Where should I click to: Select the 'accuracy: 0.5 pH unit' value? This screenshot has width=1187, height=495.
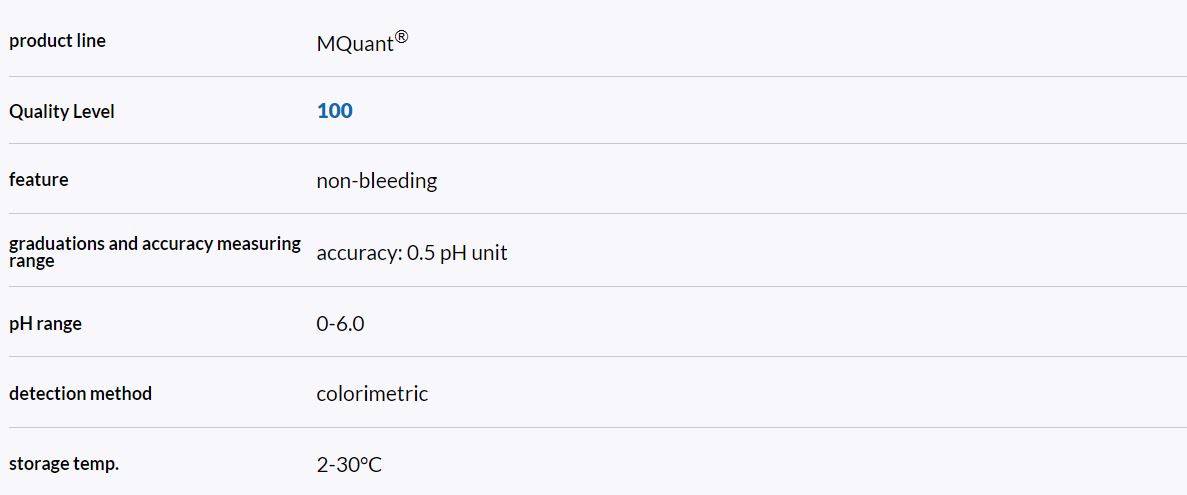[x=412, y=253]
